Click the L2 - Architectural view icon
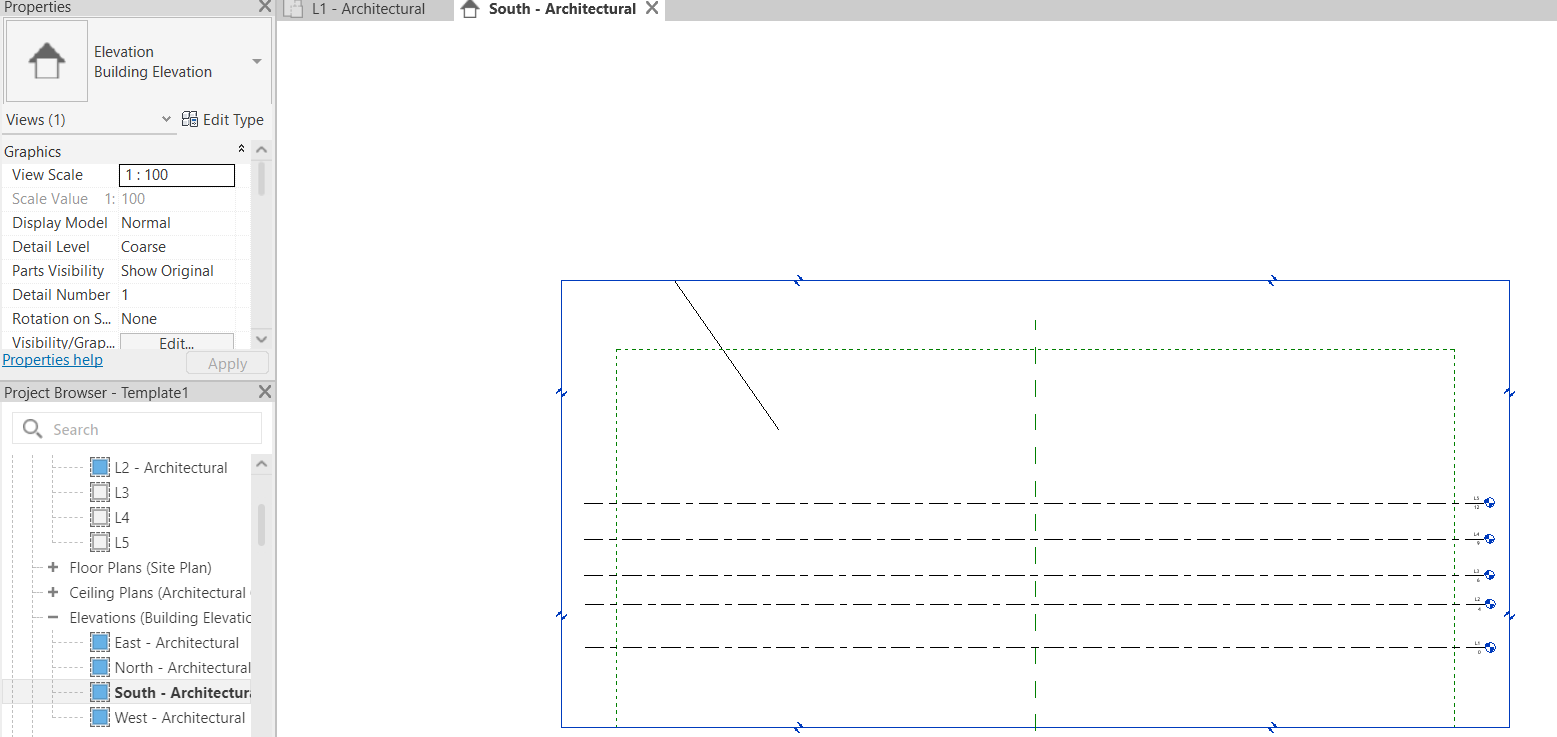Screen dimensions: 1557x737 pyautogui.click(x=99, y=466)
